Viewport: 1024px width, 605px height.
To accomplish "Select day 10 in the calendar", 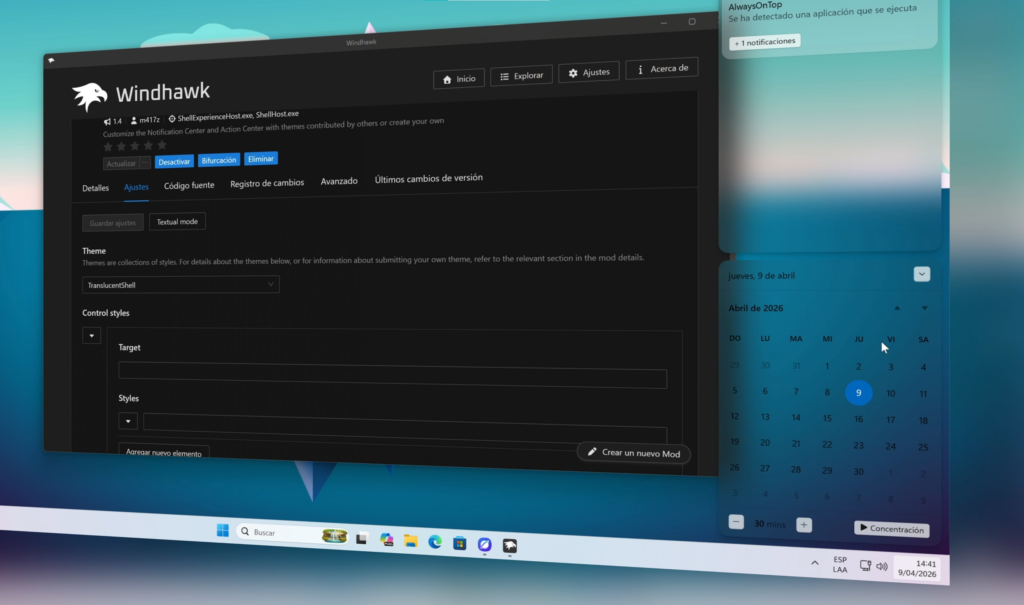I will (890, 393).
